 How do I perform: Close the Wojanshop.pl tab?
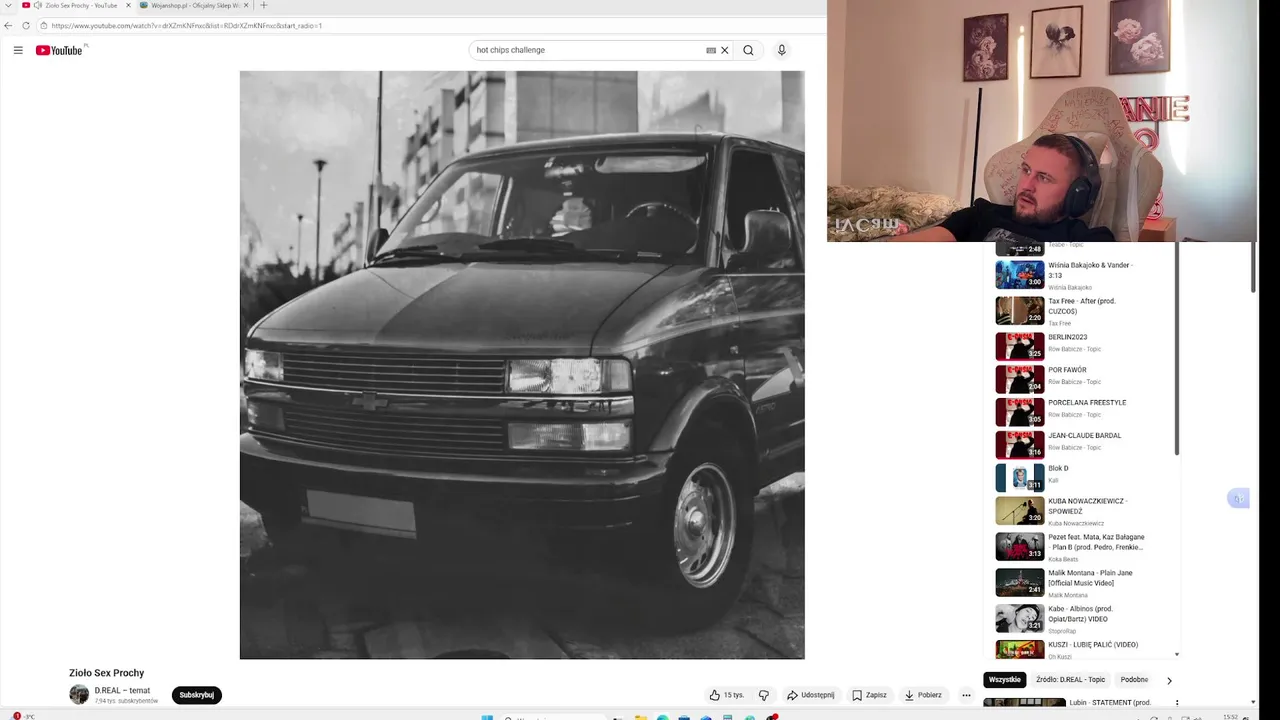point(247,5)
